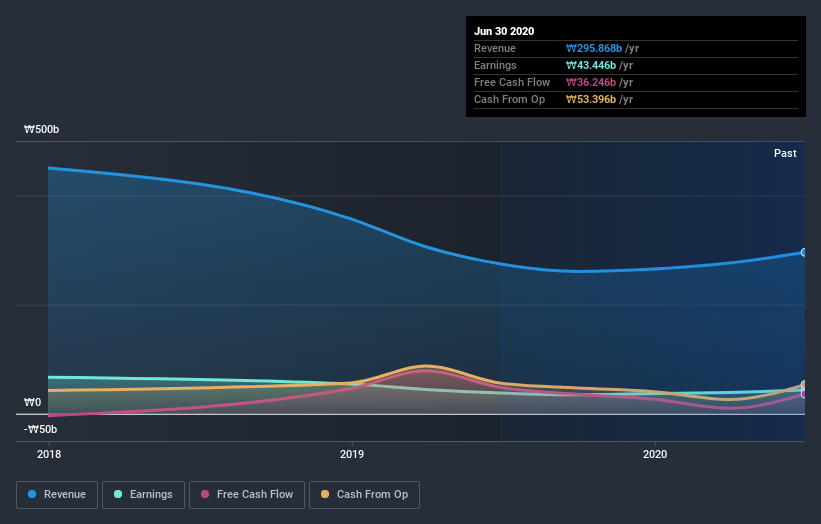The width and height of the screenshot is (821, 524).
Task: Click the ₩36.246b free cash flow value
Action: (591, 82)
